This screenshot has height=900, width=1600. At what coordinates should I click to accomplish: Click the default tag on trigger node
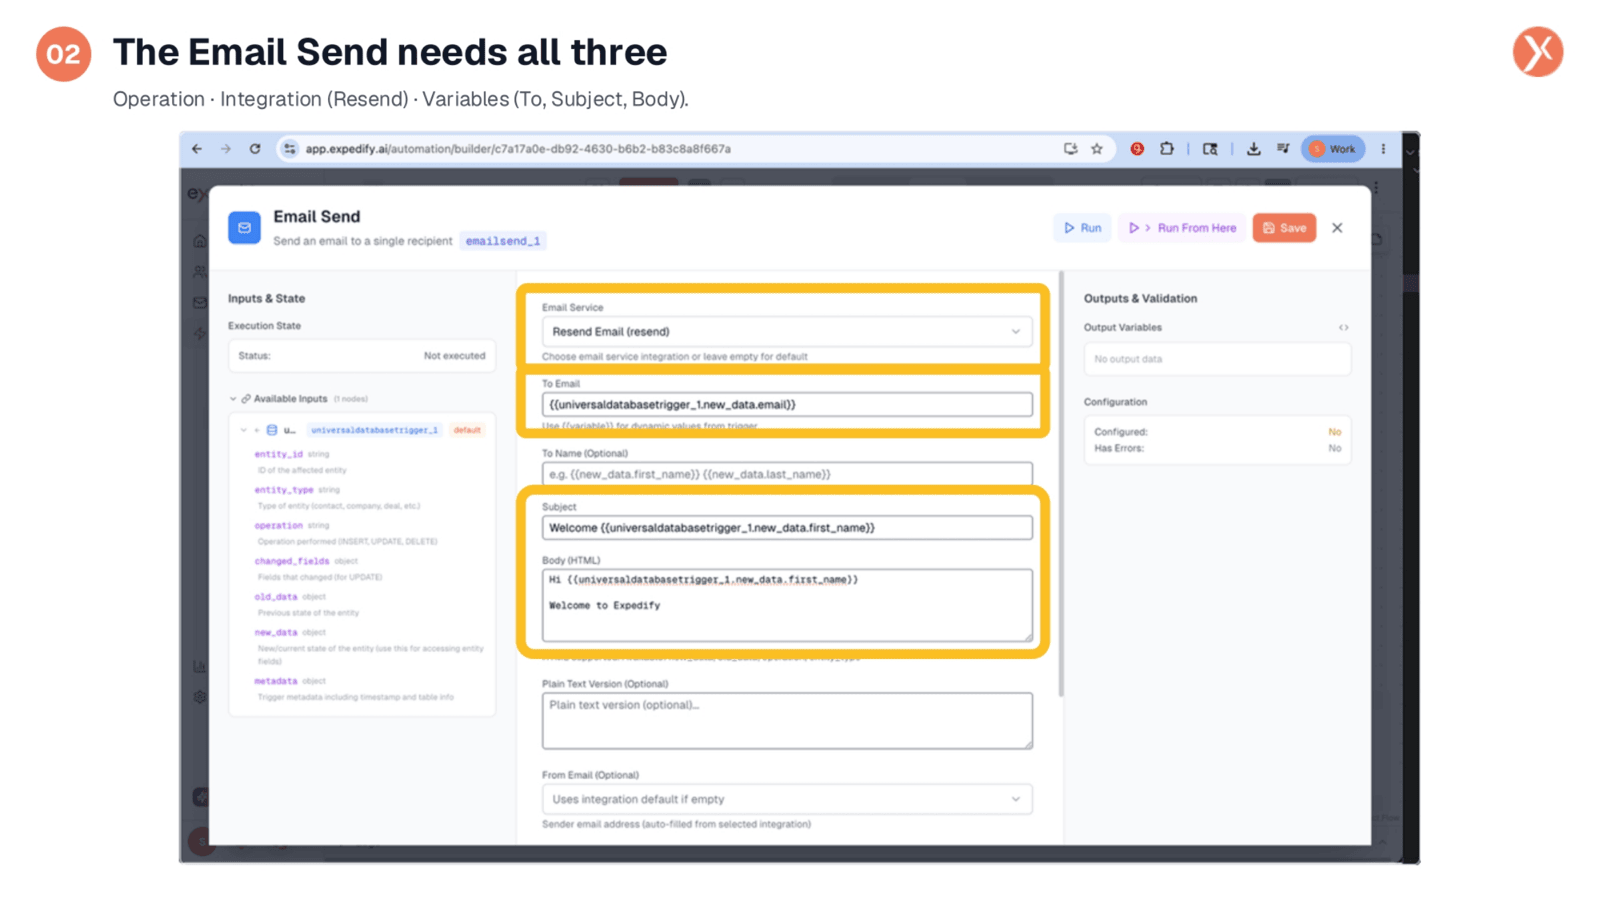point(467,430)
